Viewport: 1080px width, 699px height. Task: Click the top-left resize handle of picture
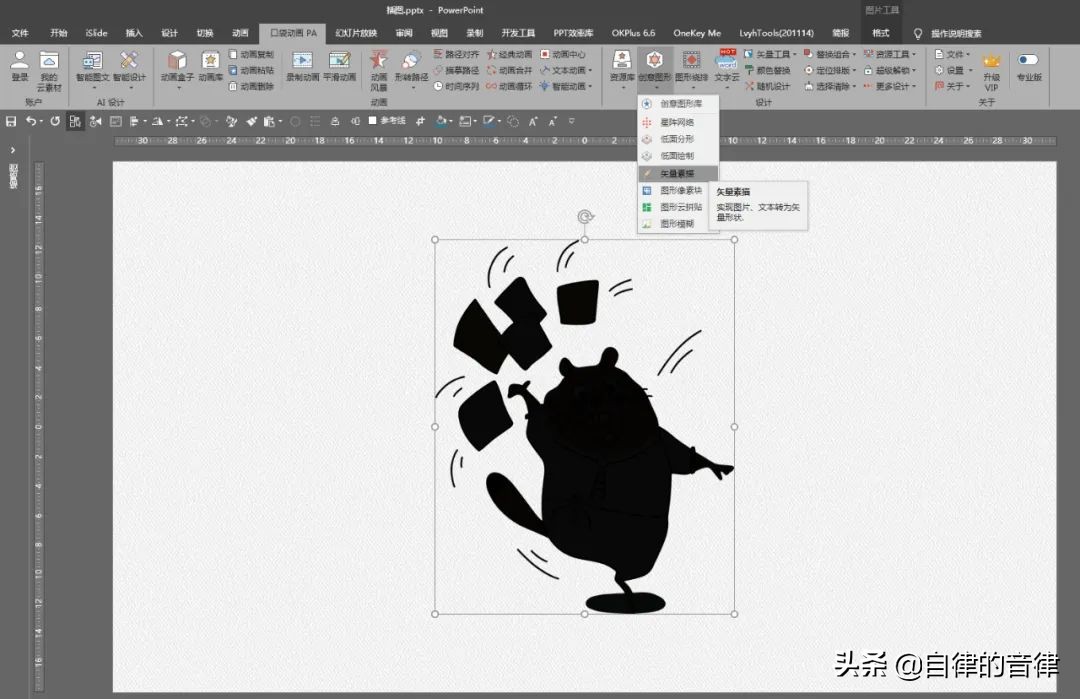435,240
